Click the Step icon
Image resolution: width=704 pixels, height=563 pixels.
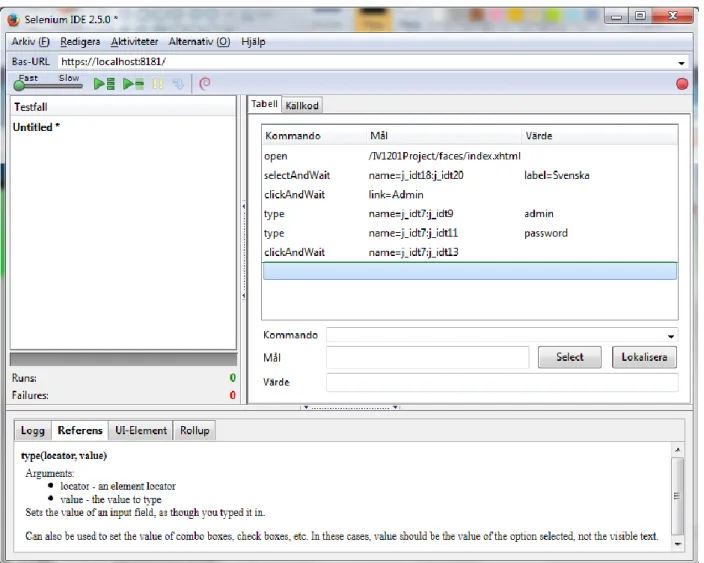[x=178, y=84]
